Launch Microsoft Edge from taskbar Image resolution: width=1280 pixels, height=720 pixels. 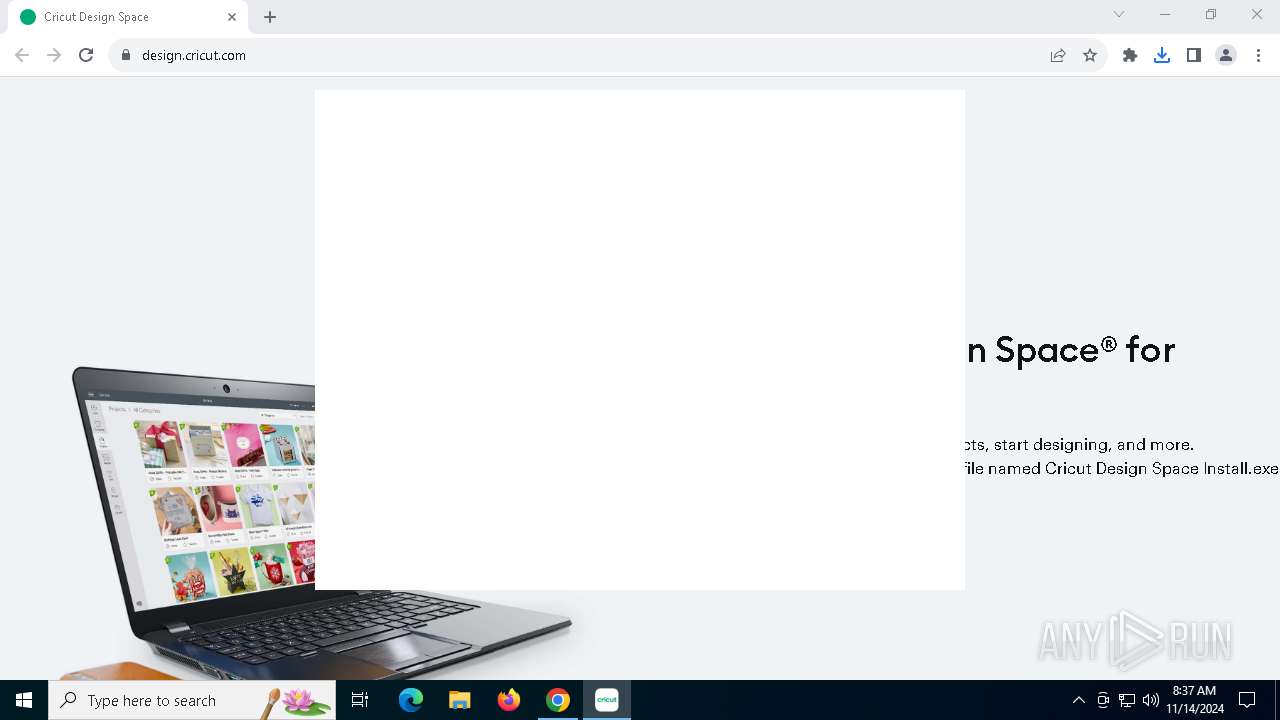pyautogui.click(x=411, y=700)
